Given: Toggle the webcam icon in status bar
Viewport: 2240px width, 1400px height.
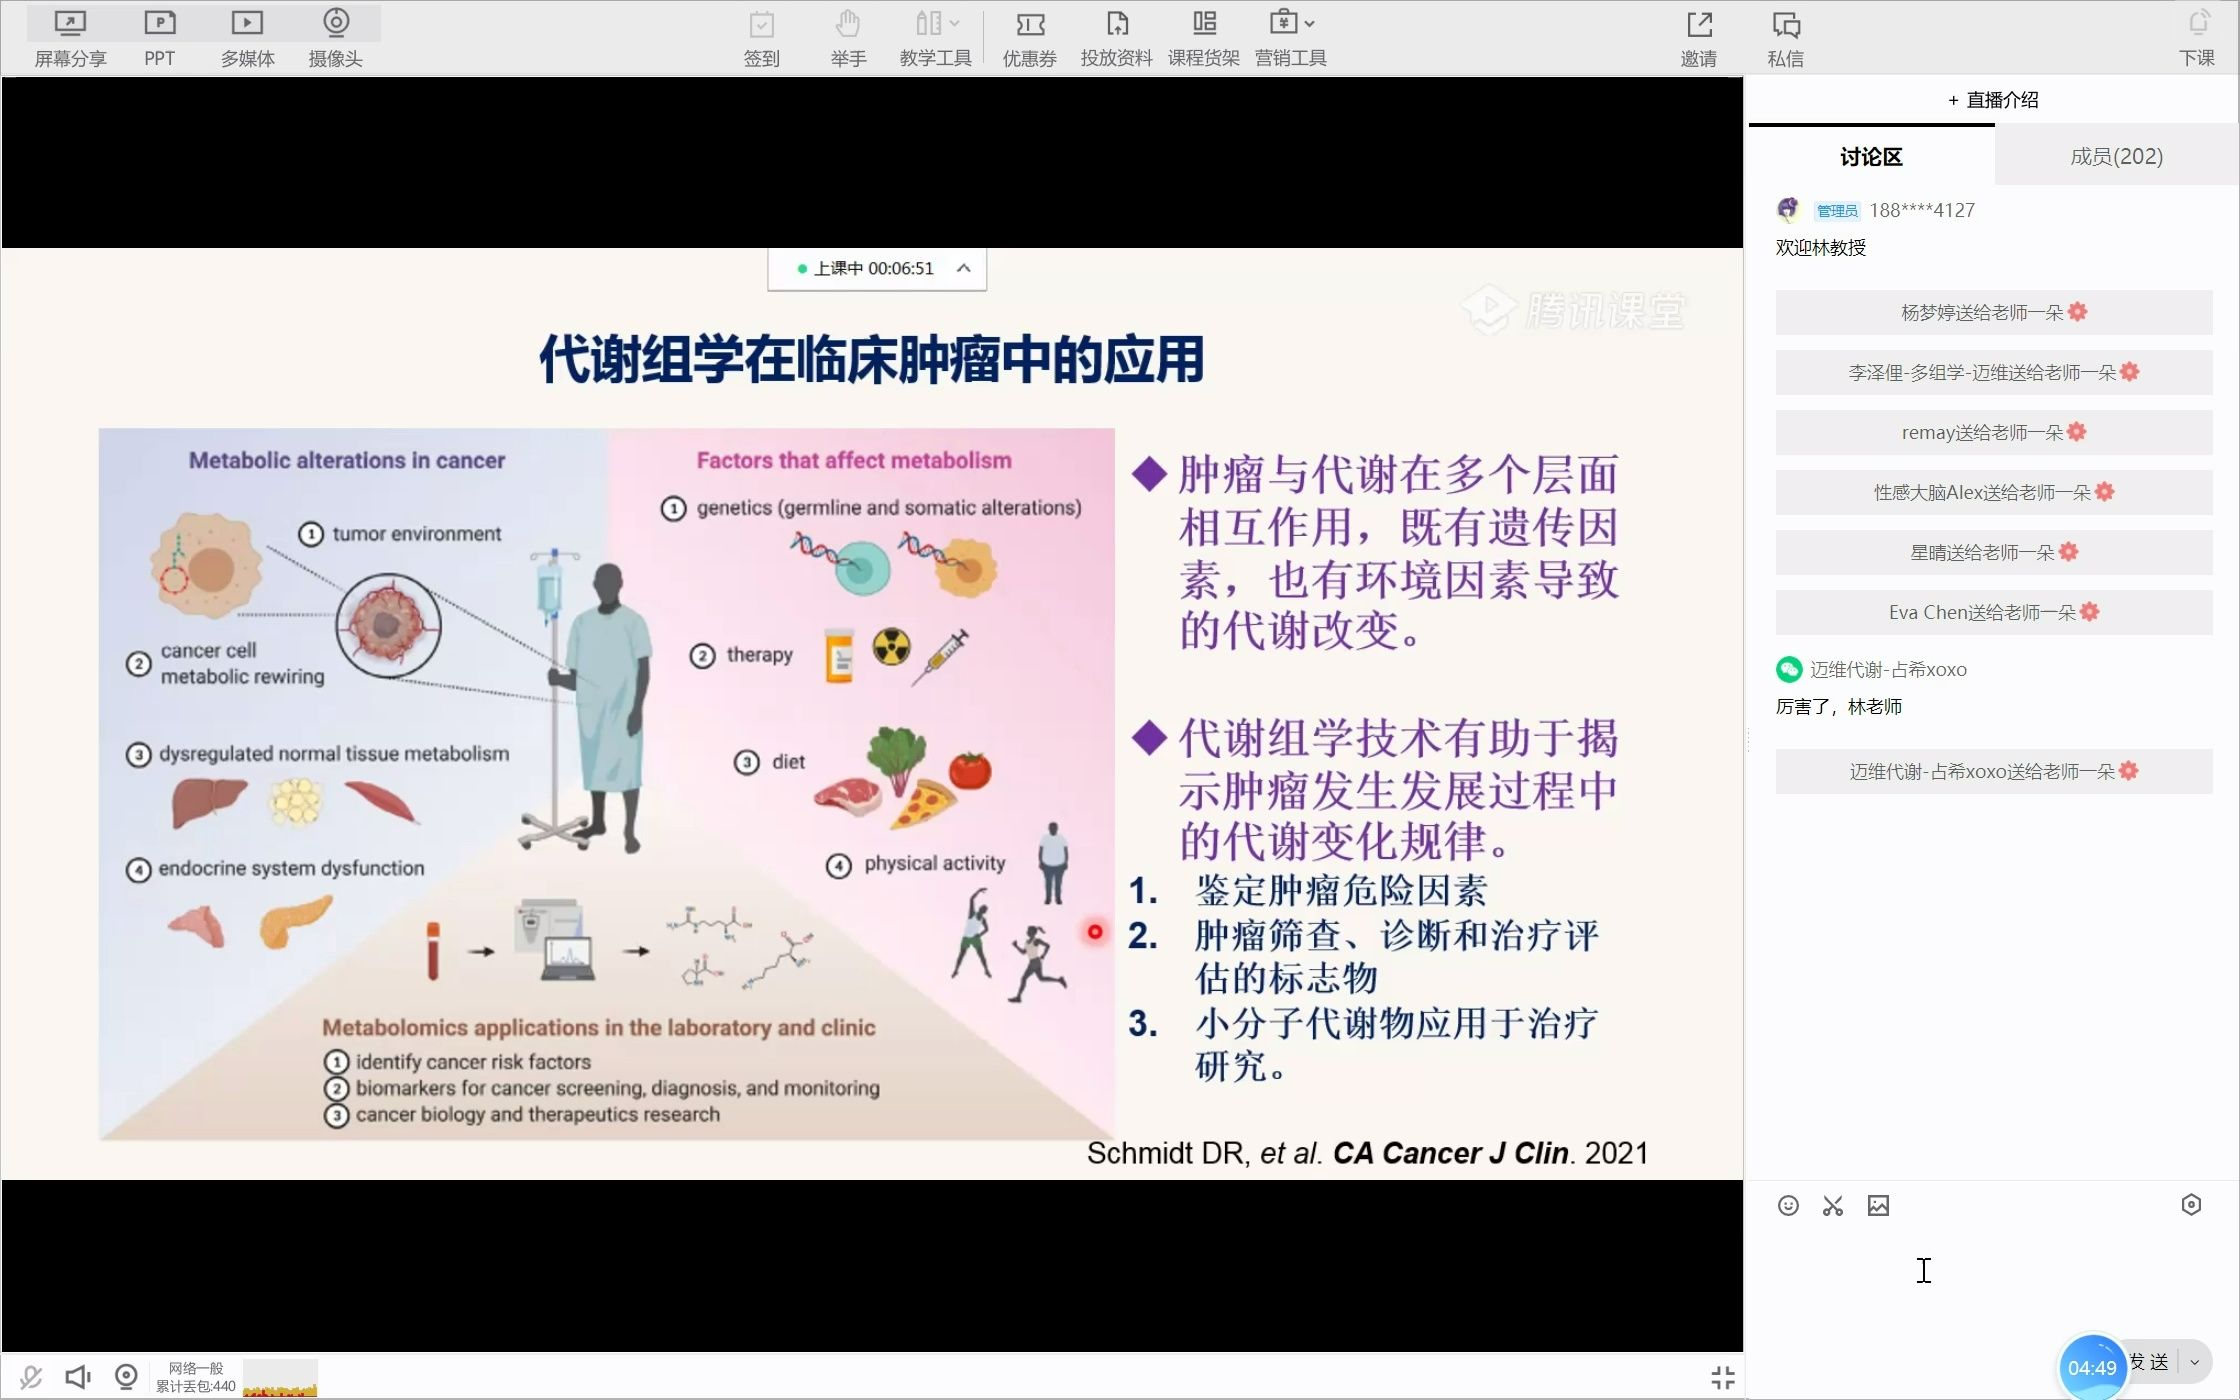Looking at the screenshot, I should pos(126,1377).
